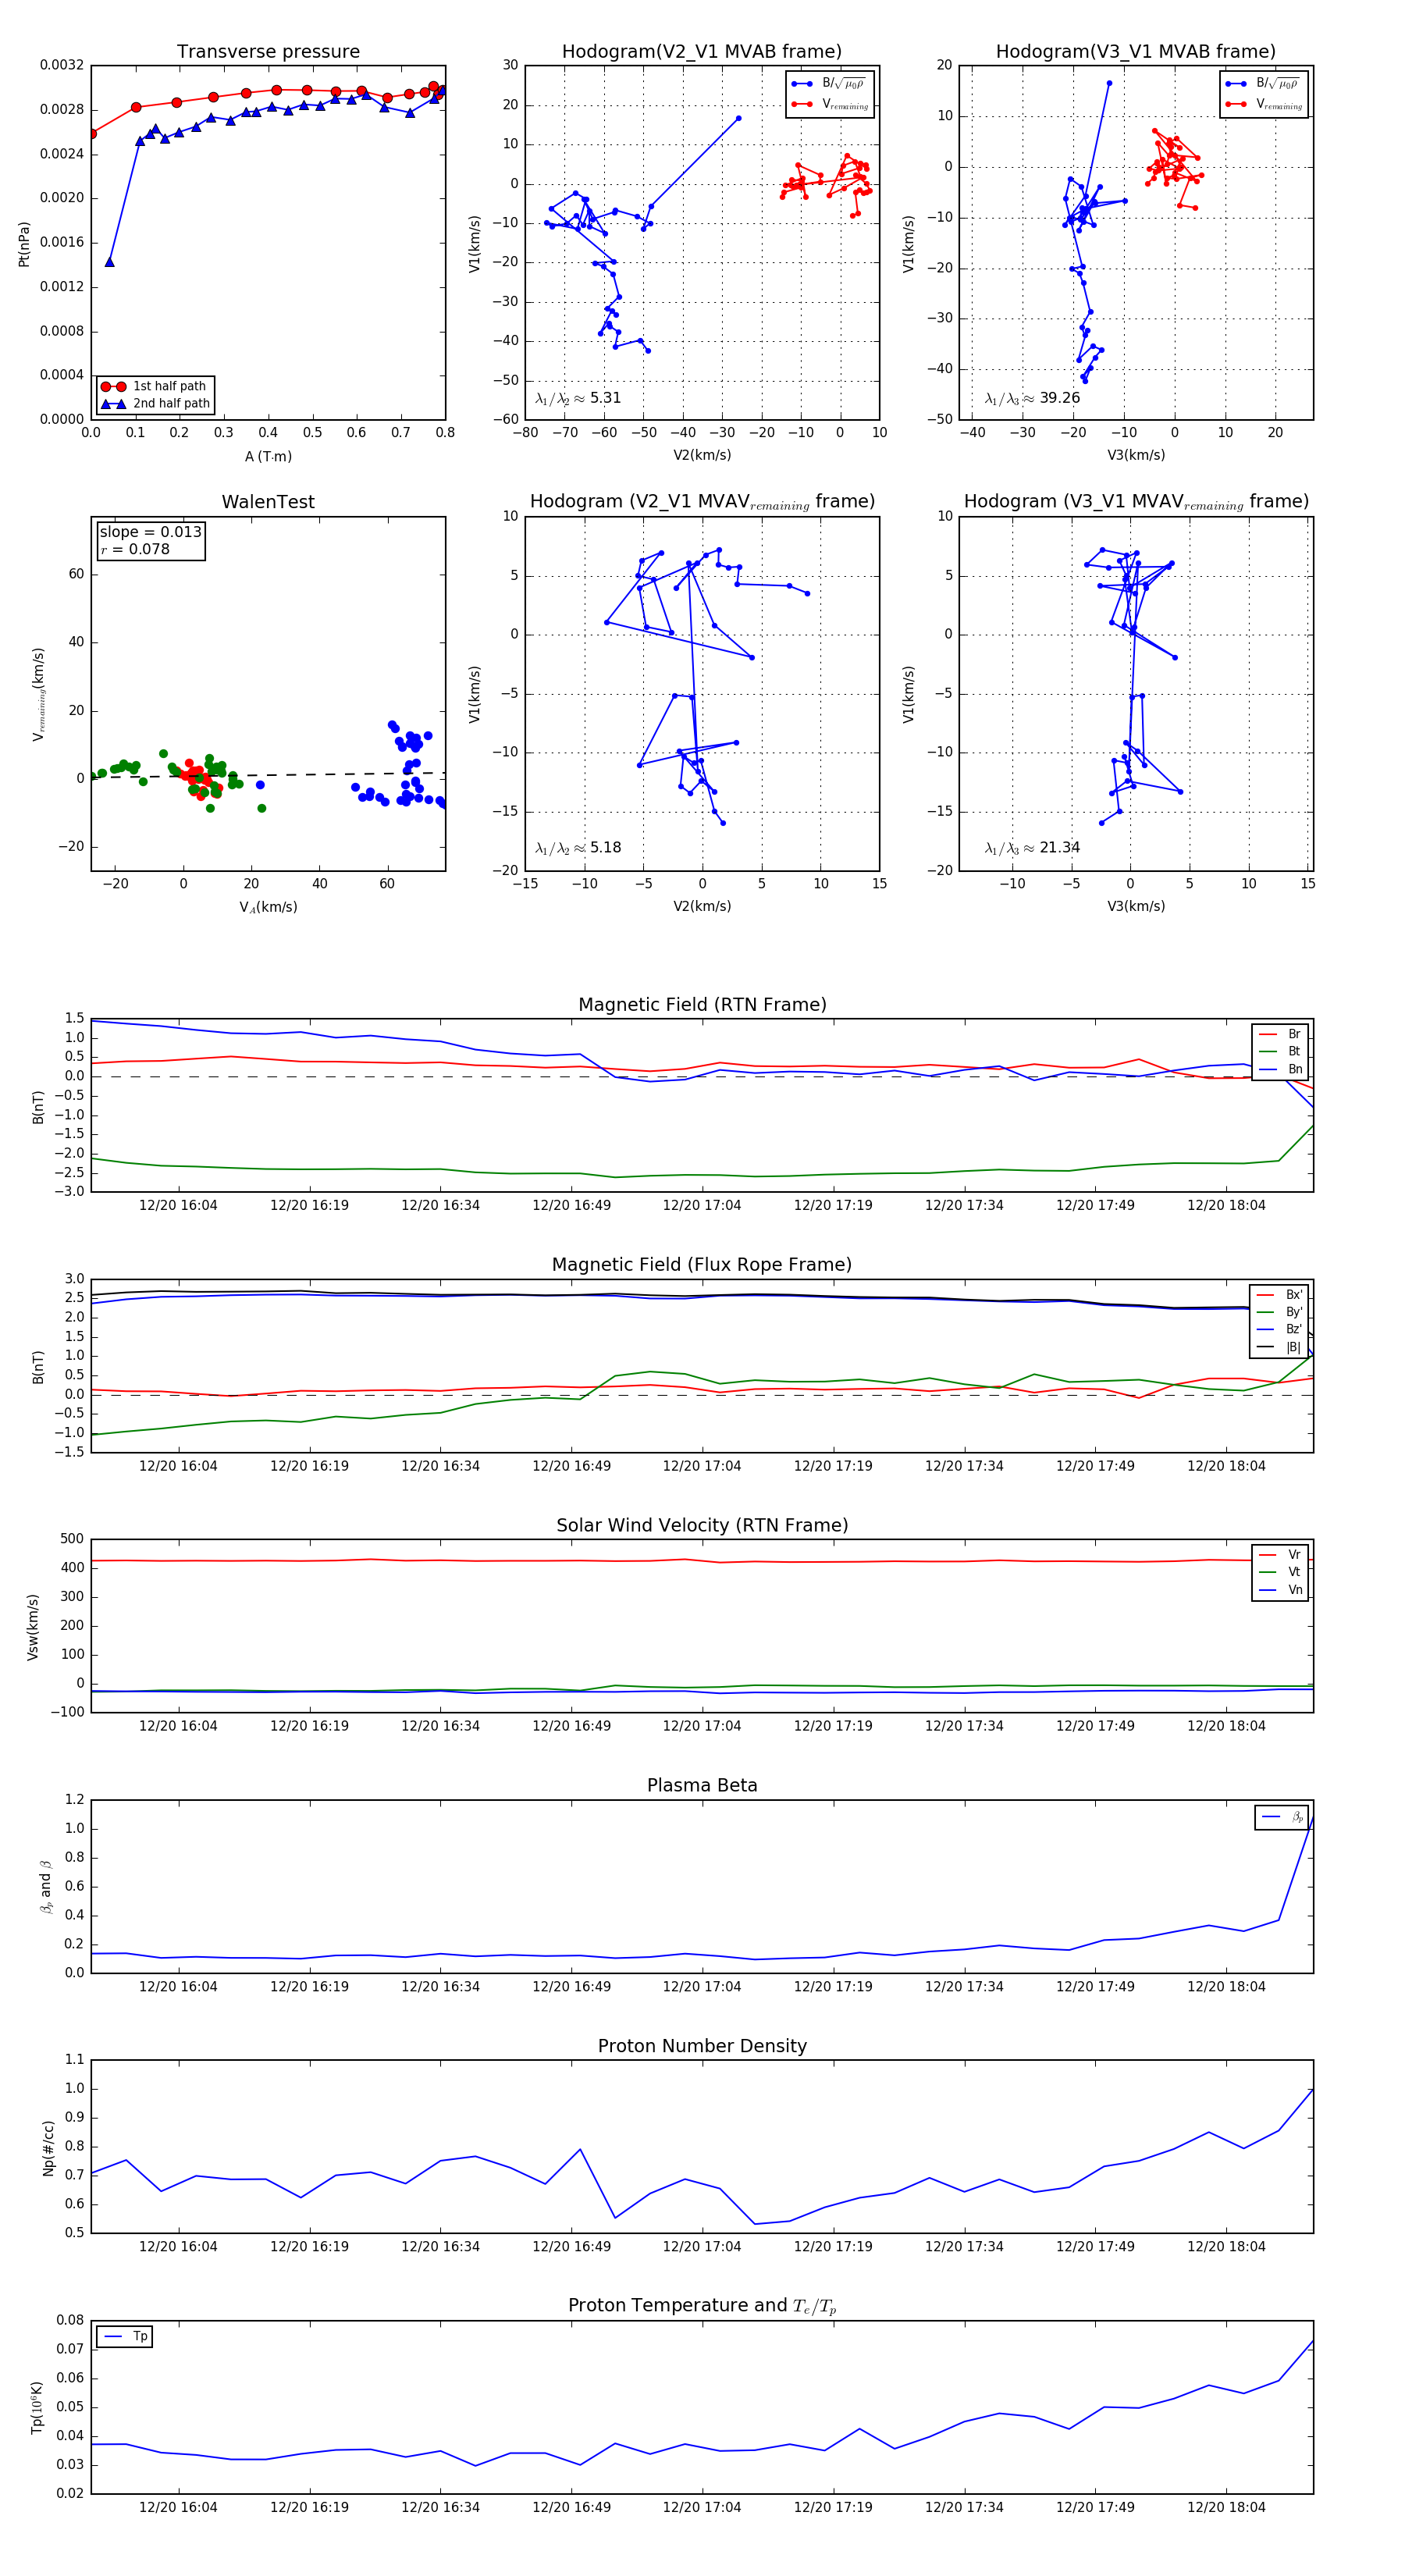Image resolution: width=1405 pixels, height=2576 pixels.
Task: Click the "Hodogram(V3_V1 MVAB frame)" title
Action: click(1135, 52)
